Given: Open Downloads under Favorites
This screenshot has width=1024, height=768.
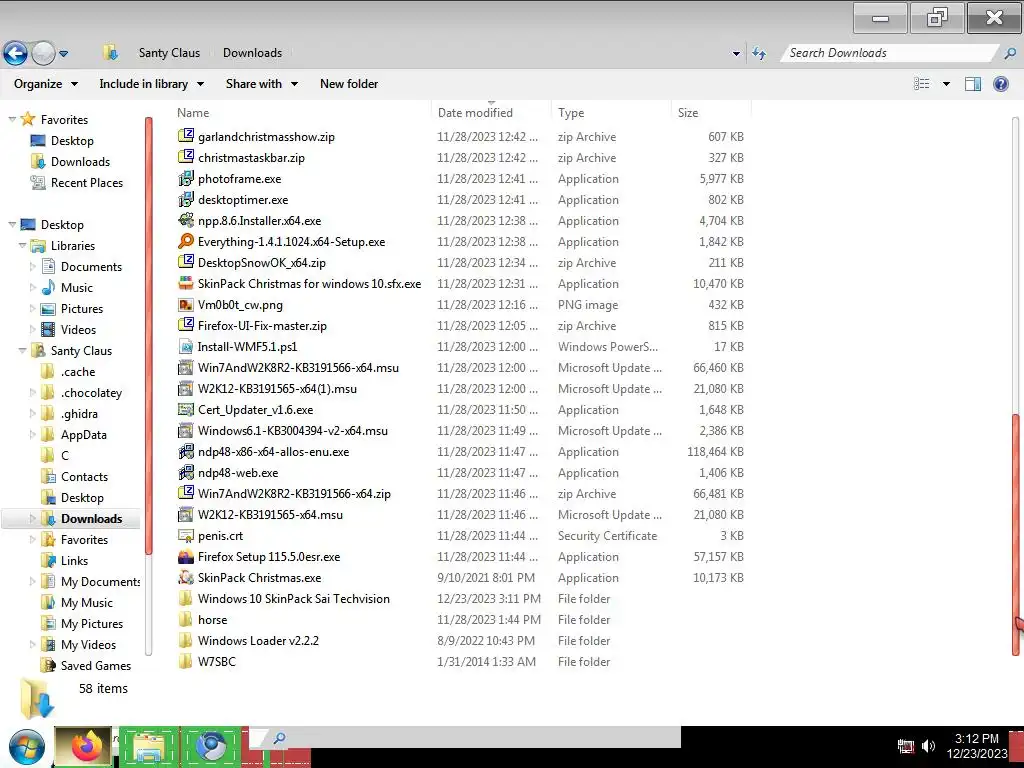Looking at the screenshot, I should (80, 161).
